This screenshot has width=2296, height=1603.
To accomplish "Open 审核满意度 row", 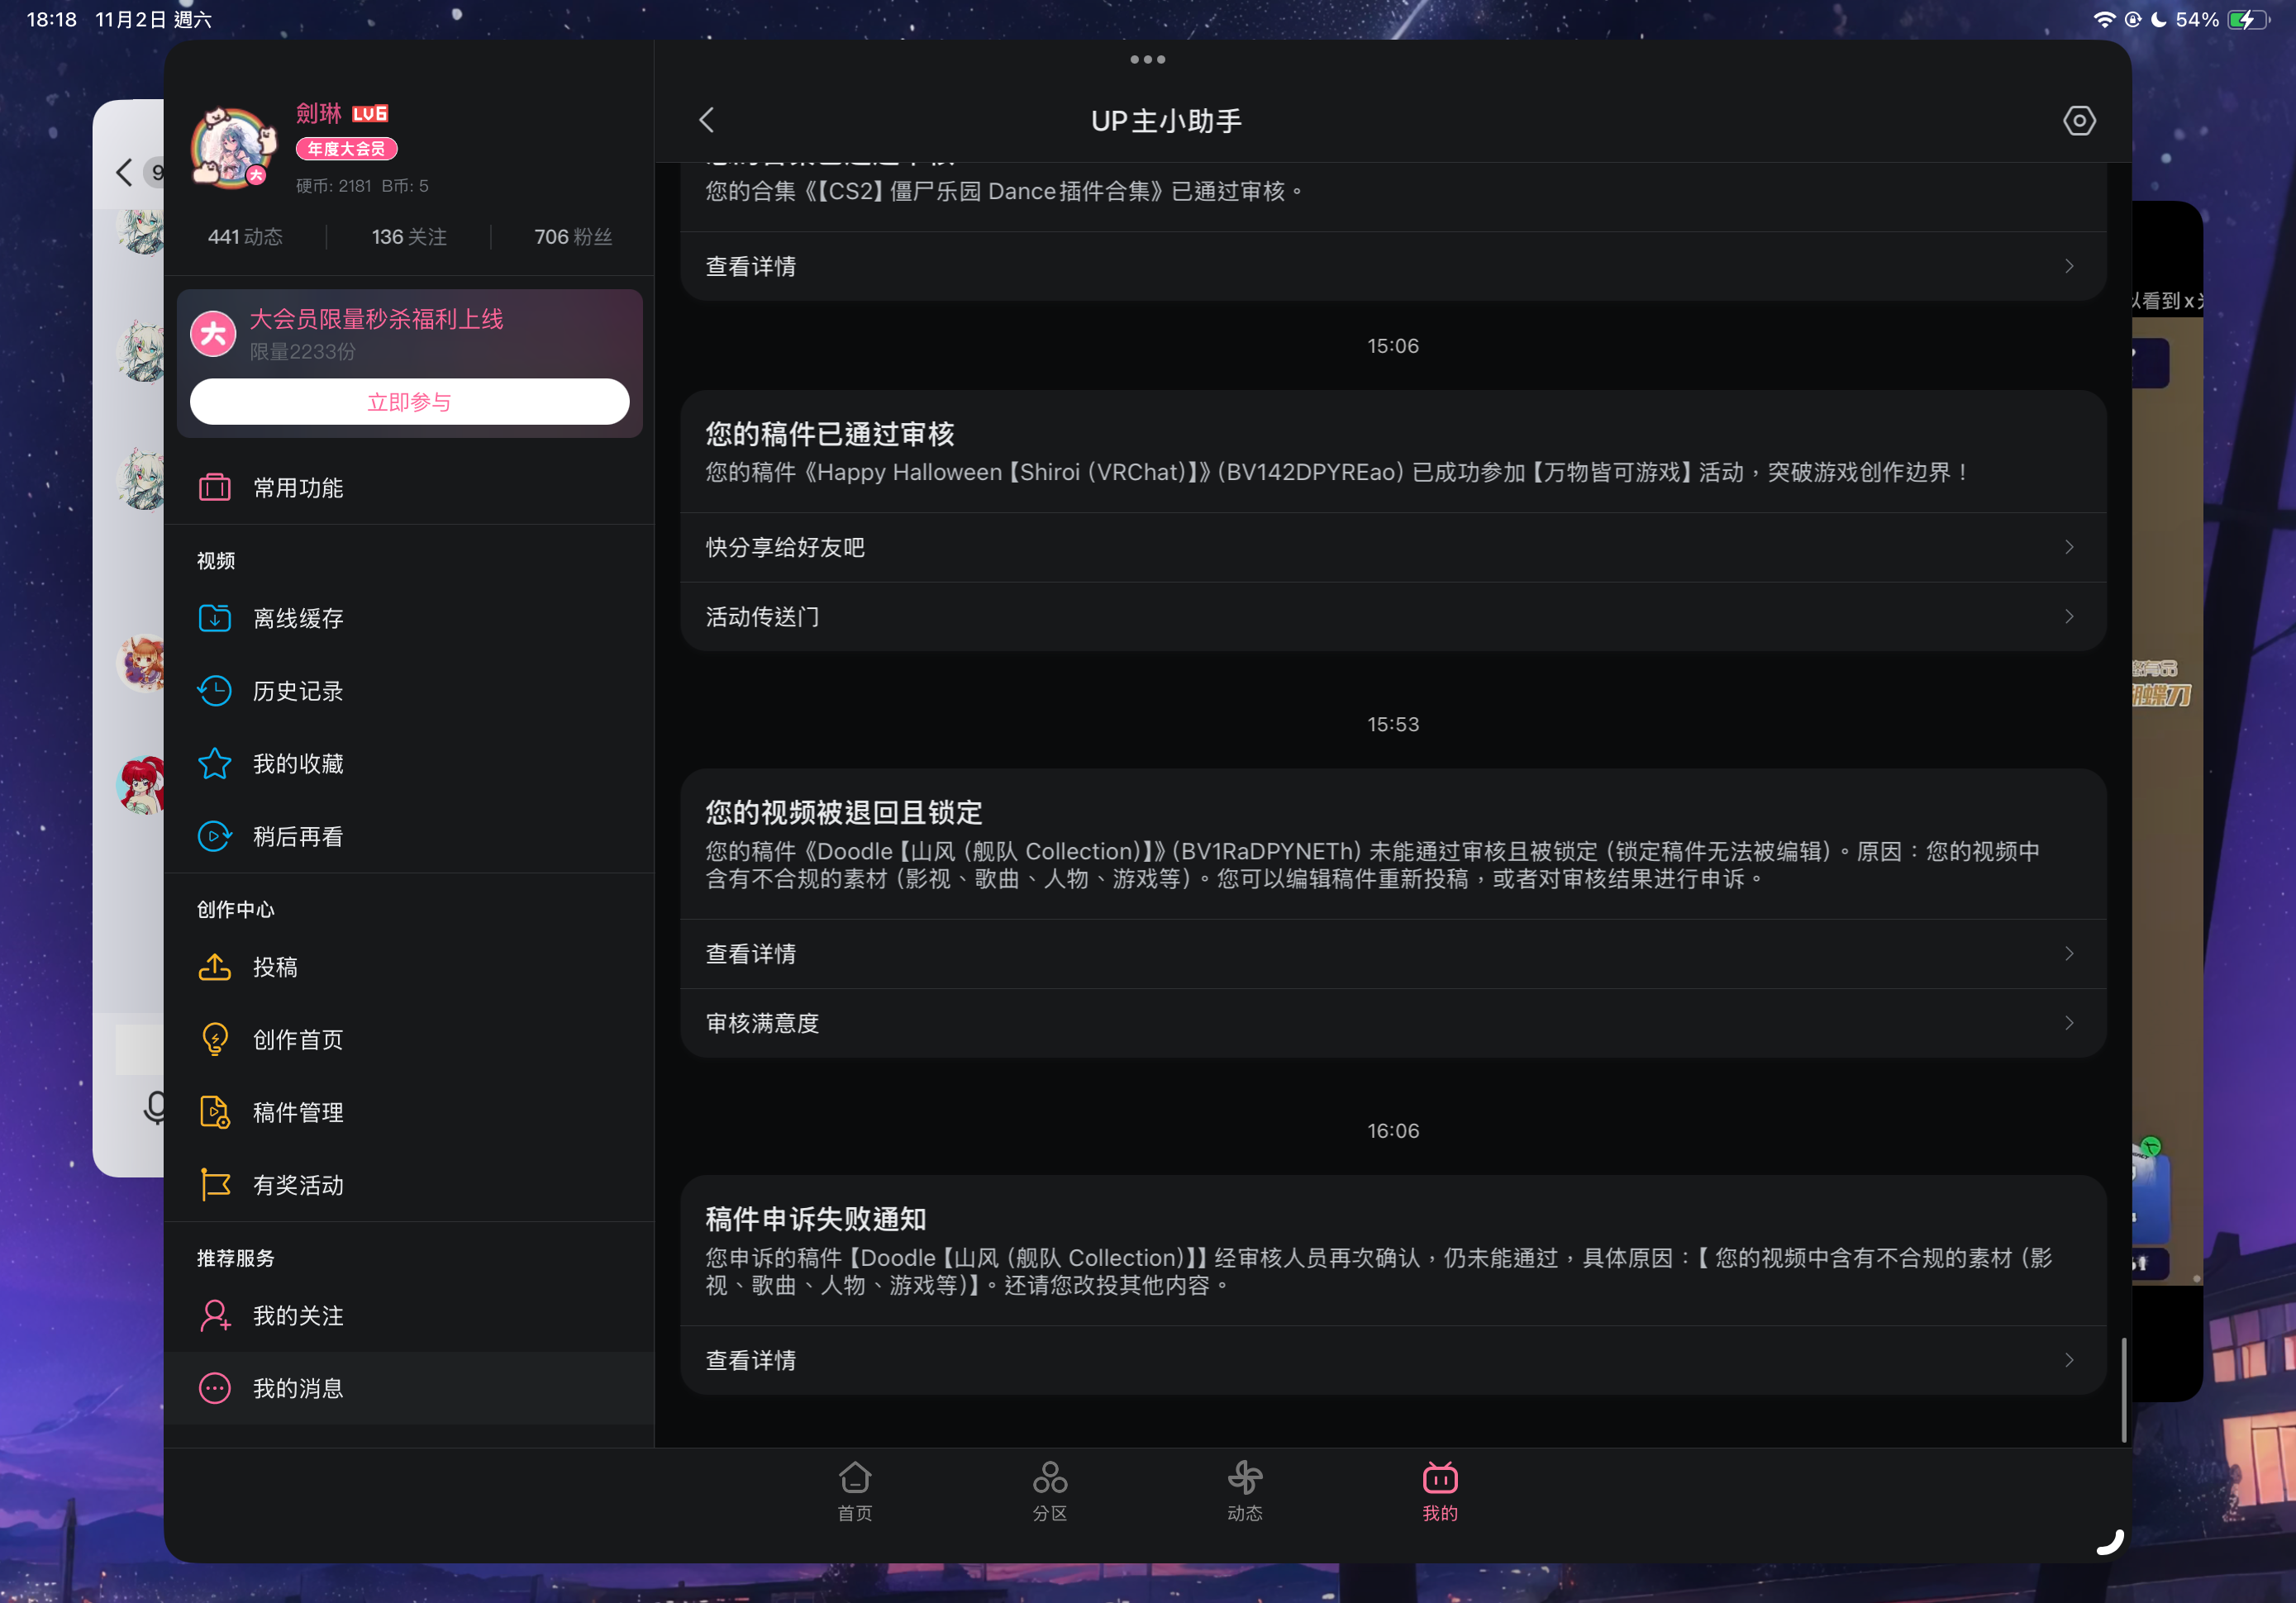I will coord(1392,1023).
